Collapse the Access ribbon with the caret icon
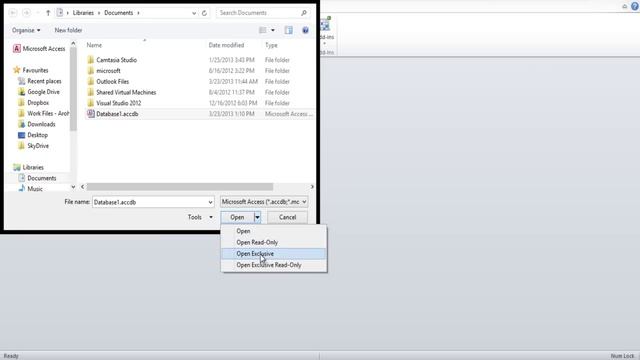 click(x=624, y=6)
